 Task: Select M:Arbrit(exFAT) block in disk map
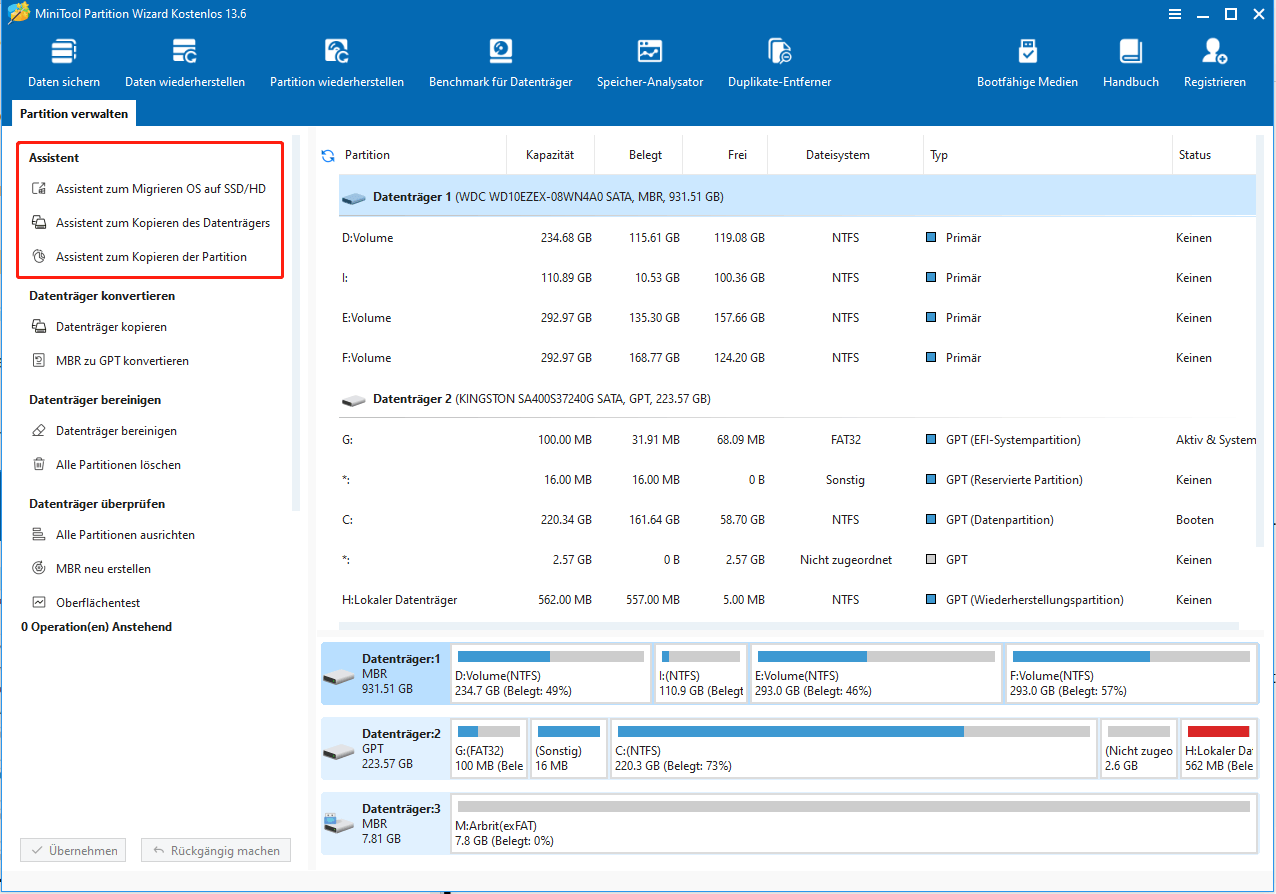(x=854, y=823)
